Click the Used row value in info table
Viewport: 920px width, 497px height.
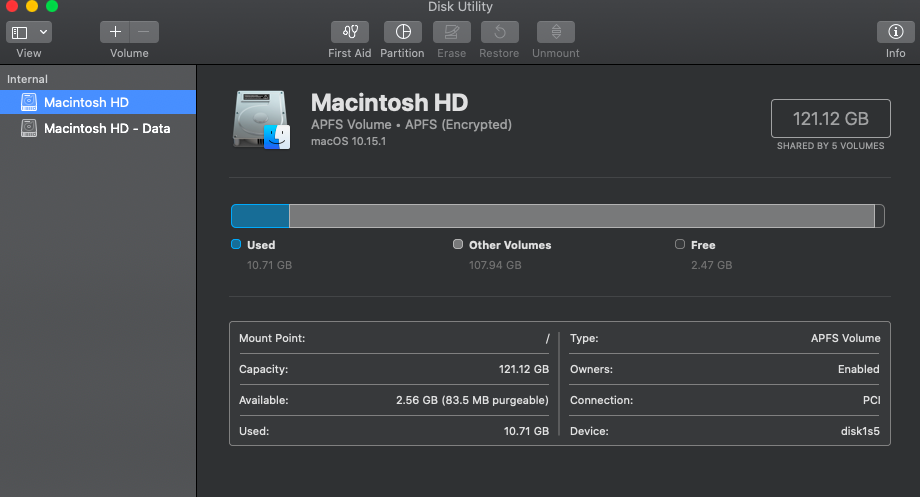tap(526, 431)
